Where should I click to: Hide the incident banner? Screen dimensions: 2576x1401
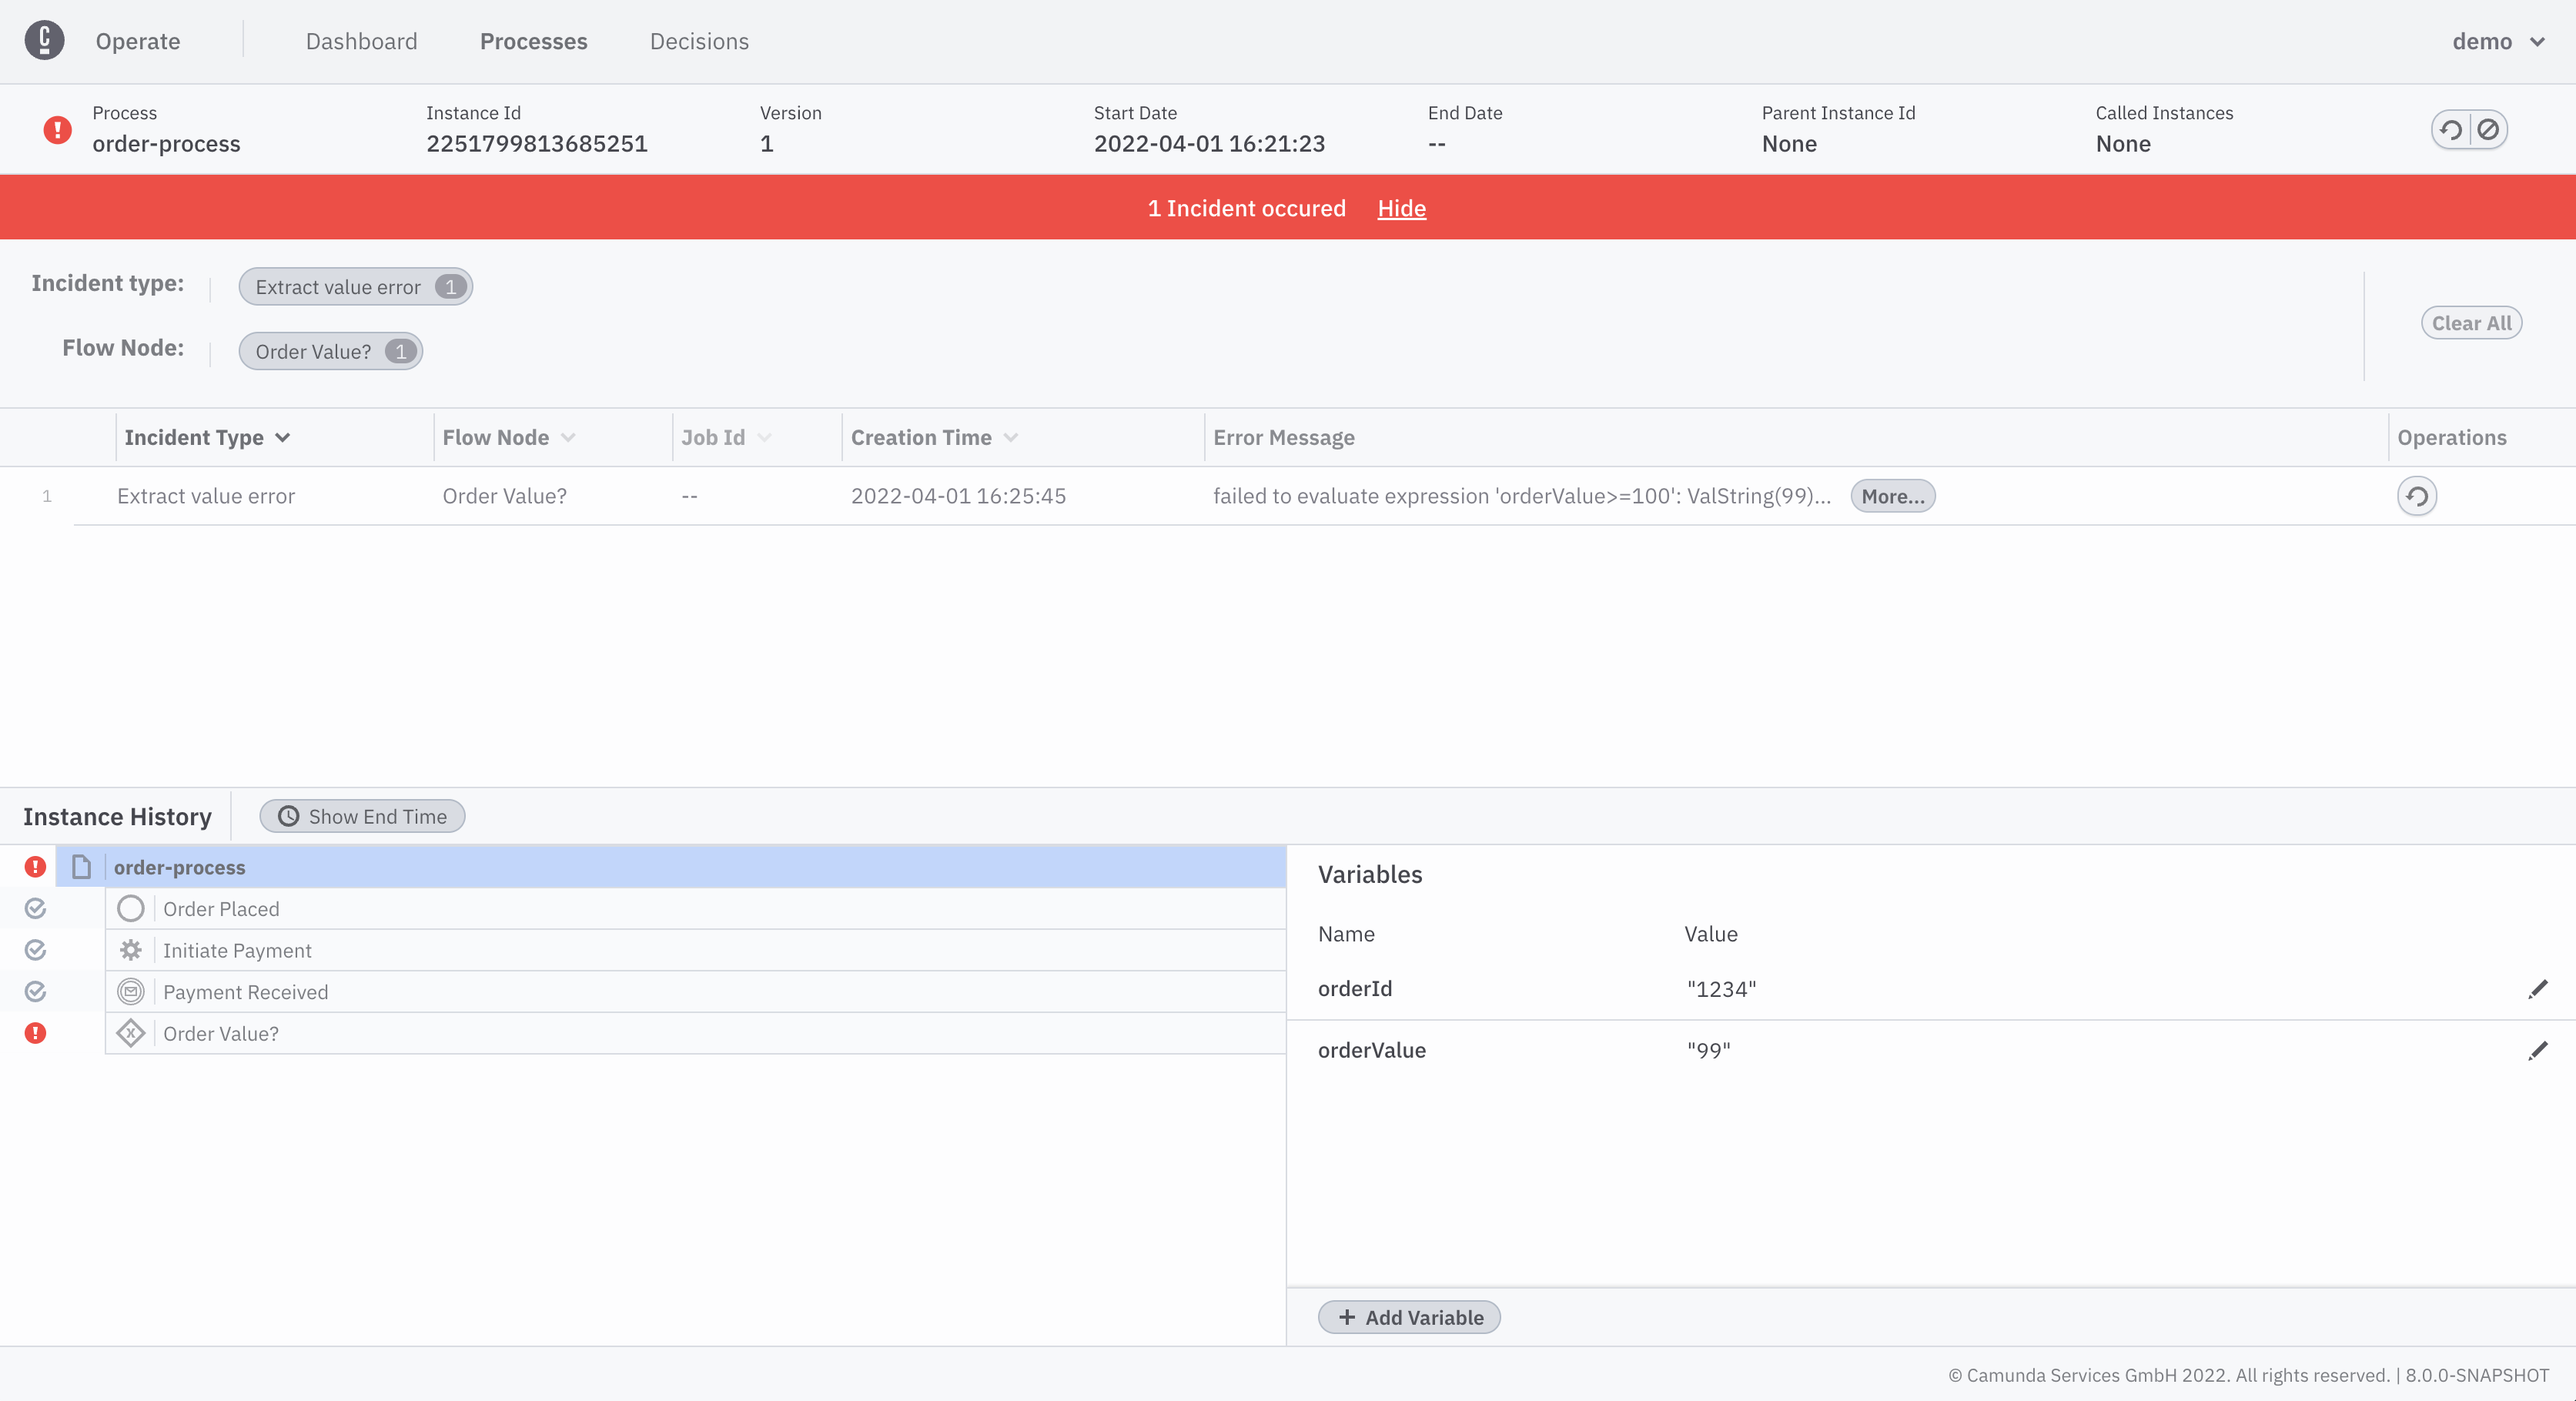1401,207
